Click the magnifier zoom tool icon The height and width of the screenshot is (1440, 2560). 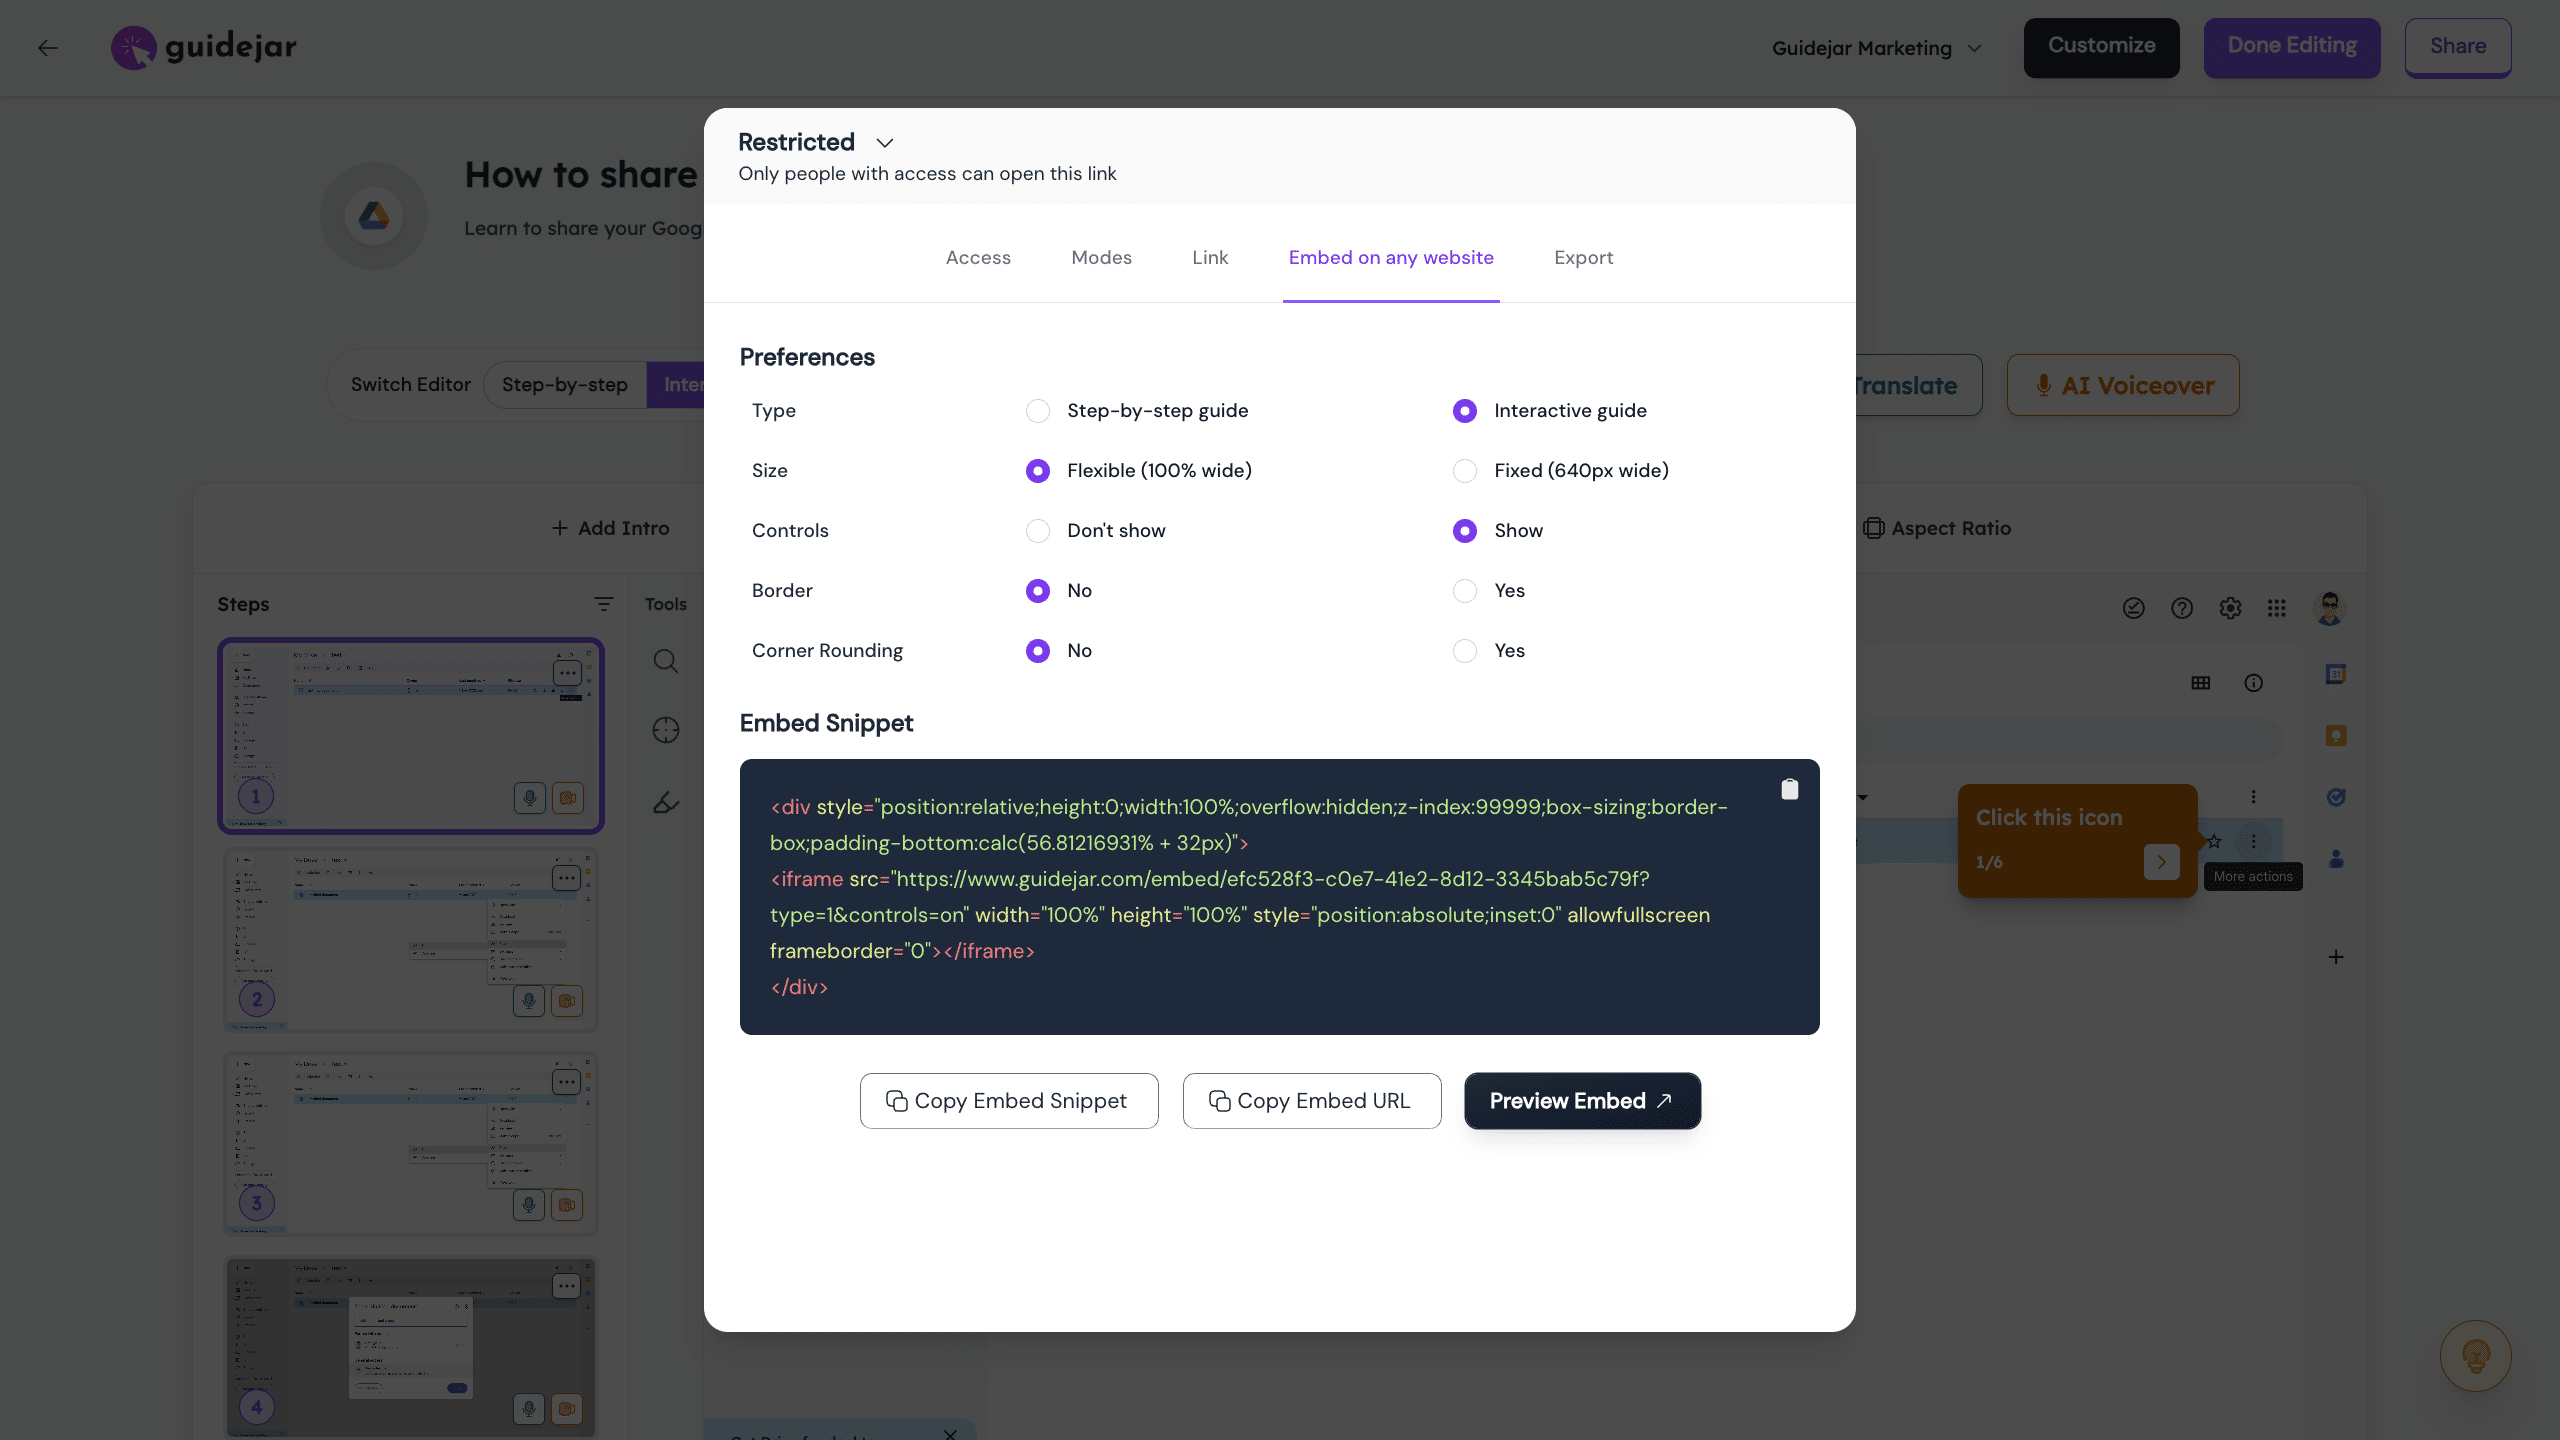point(666,661)
